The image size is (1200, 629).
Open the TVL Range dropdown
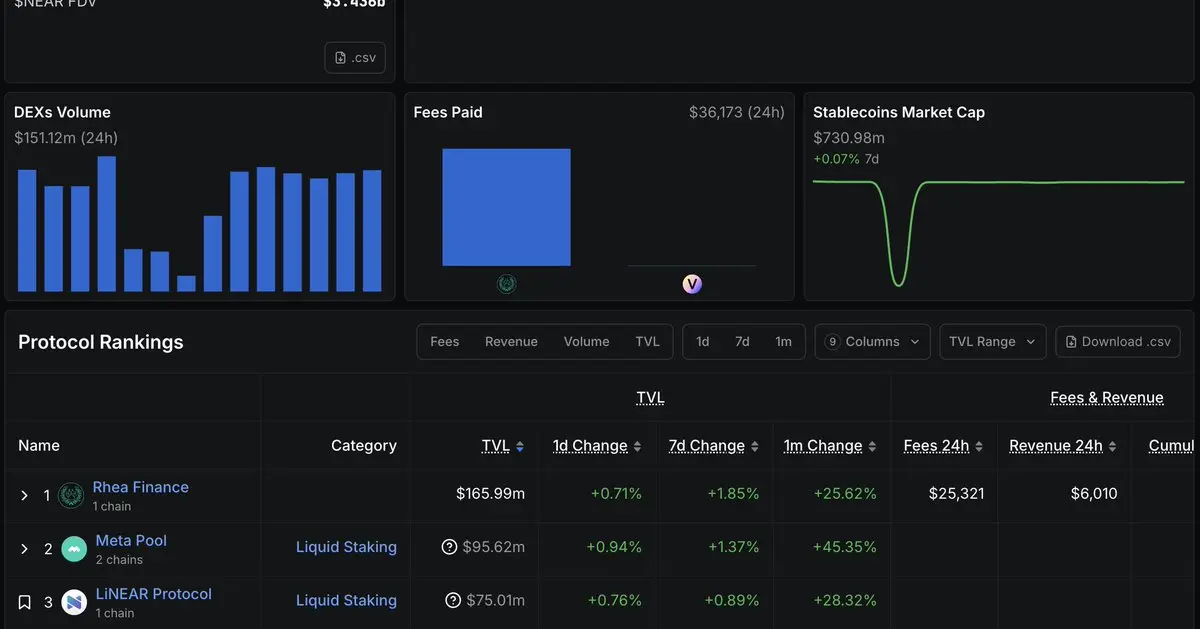[x=993, y=342]
